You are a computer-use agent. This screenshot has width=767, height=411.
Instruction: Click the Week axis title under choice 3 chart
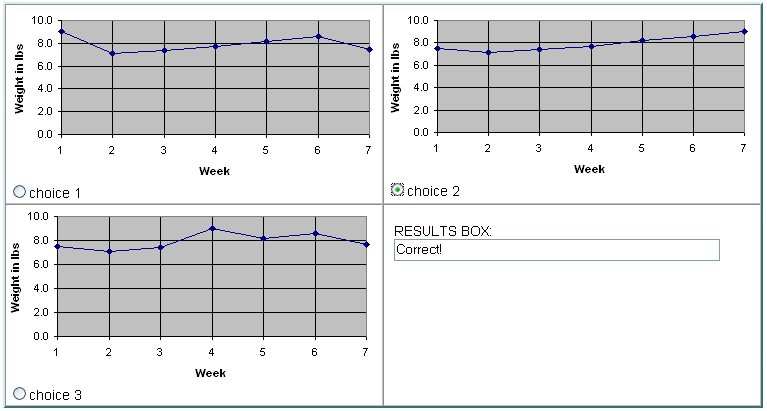click(210, 373)
